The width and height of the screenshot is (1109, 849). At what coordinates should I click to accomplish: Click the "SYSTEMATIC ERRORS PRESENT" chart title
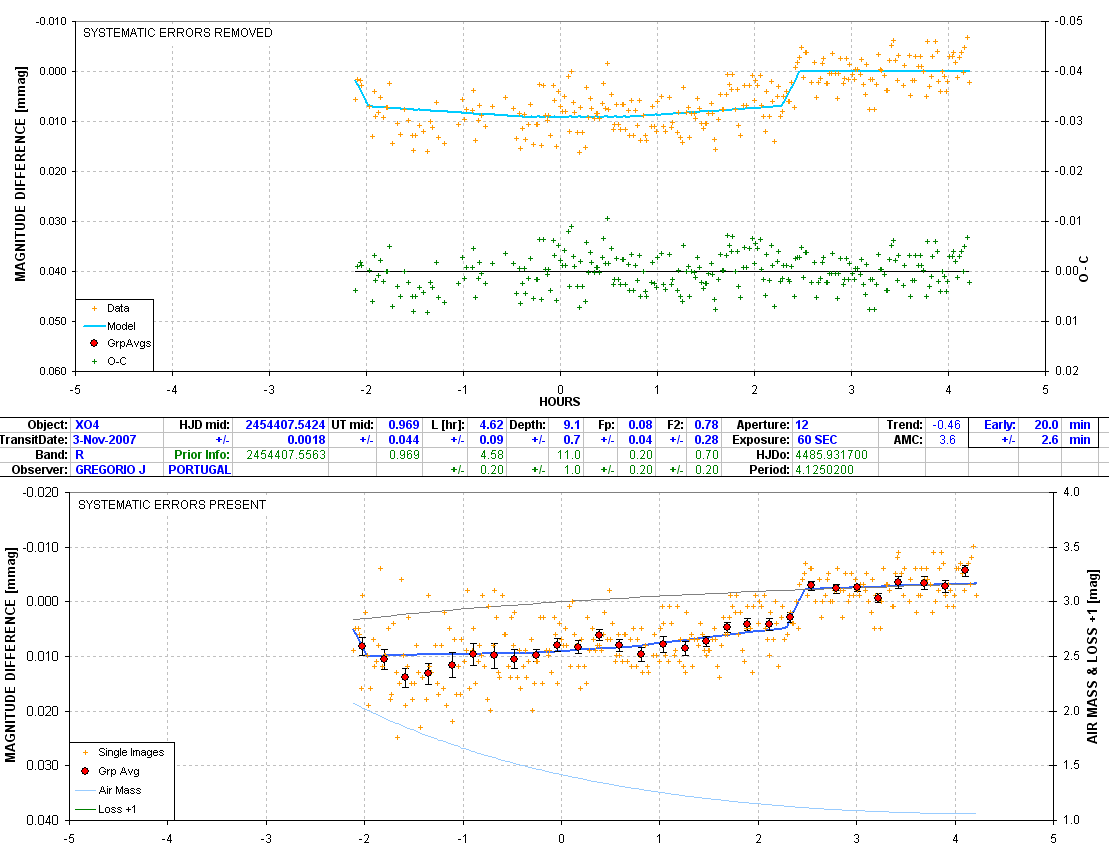pos(172,504)
